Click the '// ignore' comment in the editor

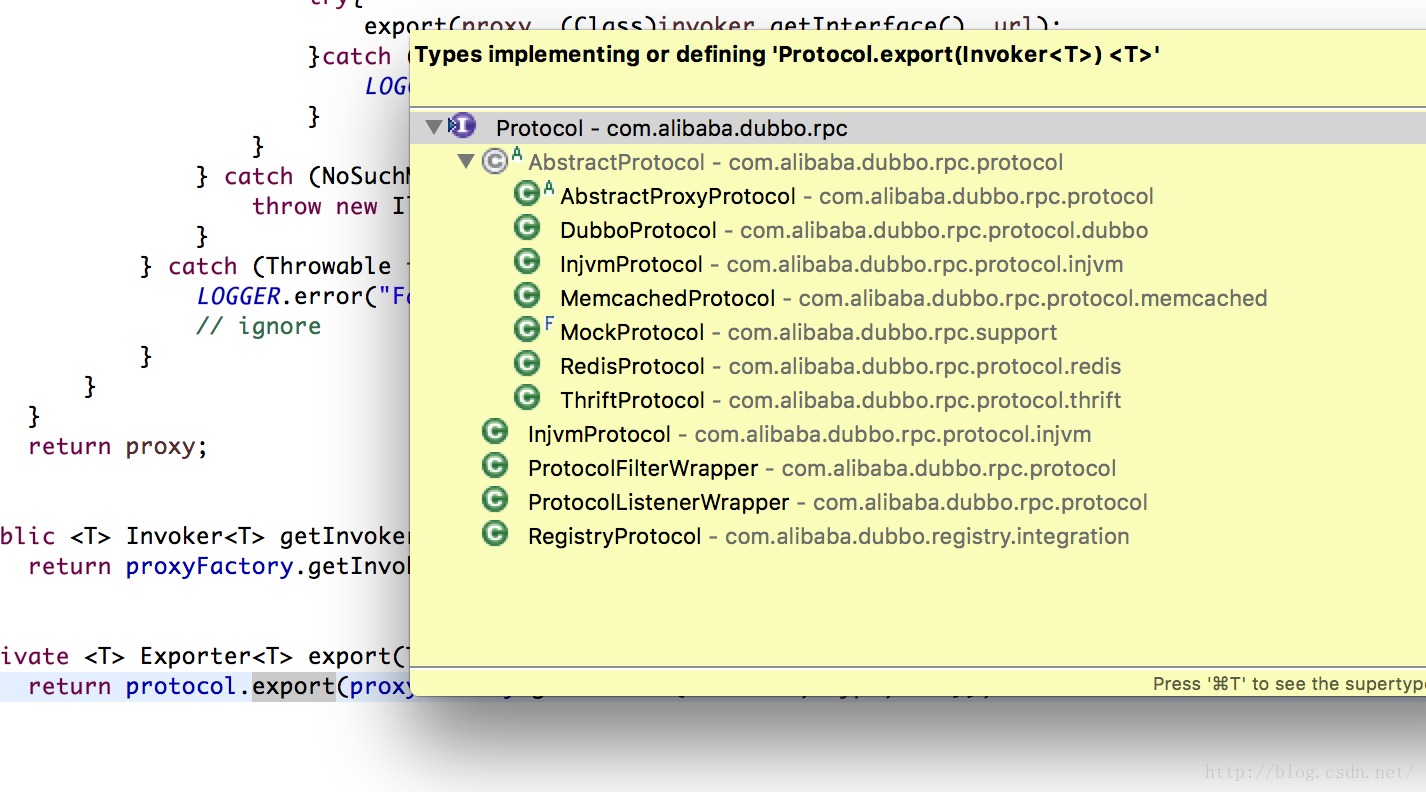259,326
